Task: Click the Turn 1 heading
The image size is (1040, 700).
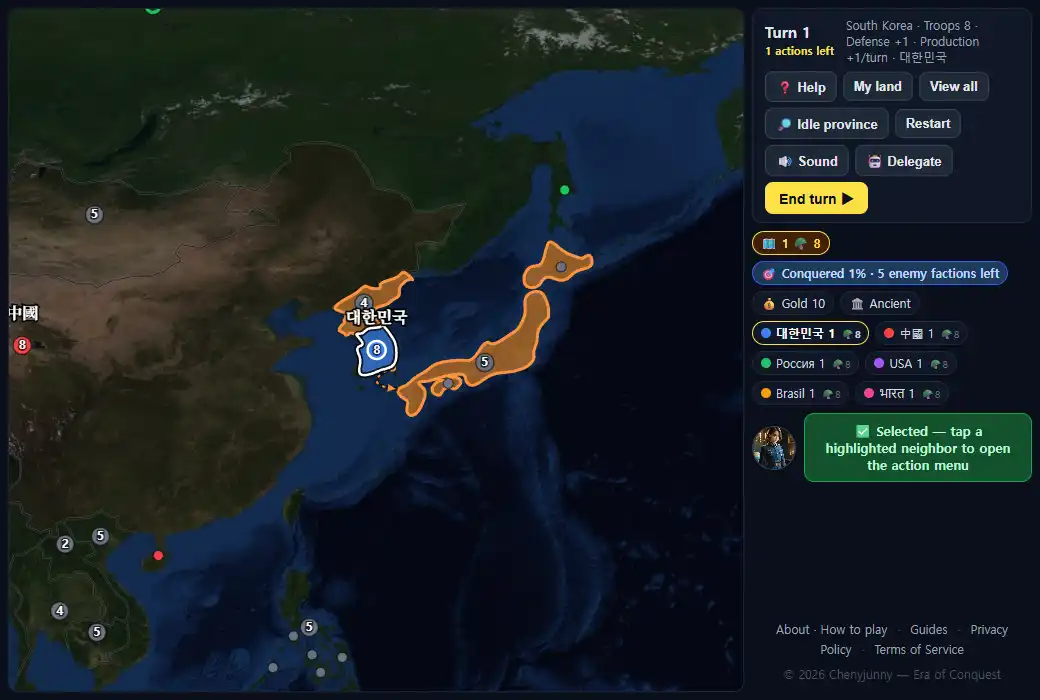Action: coord(787,33)
